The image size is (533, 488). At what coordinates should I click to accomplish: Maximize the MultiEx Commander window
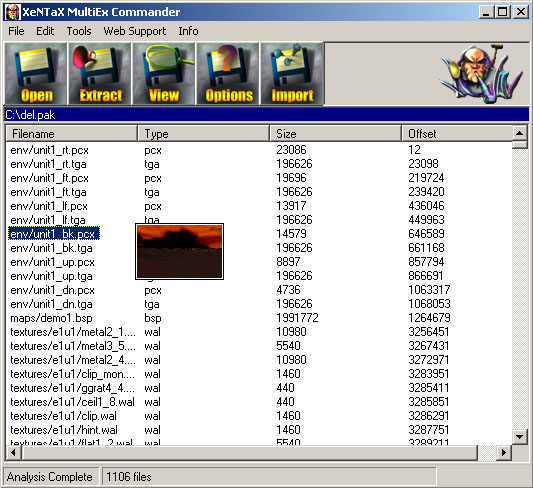(502, 12)
